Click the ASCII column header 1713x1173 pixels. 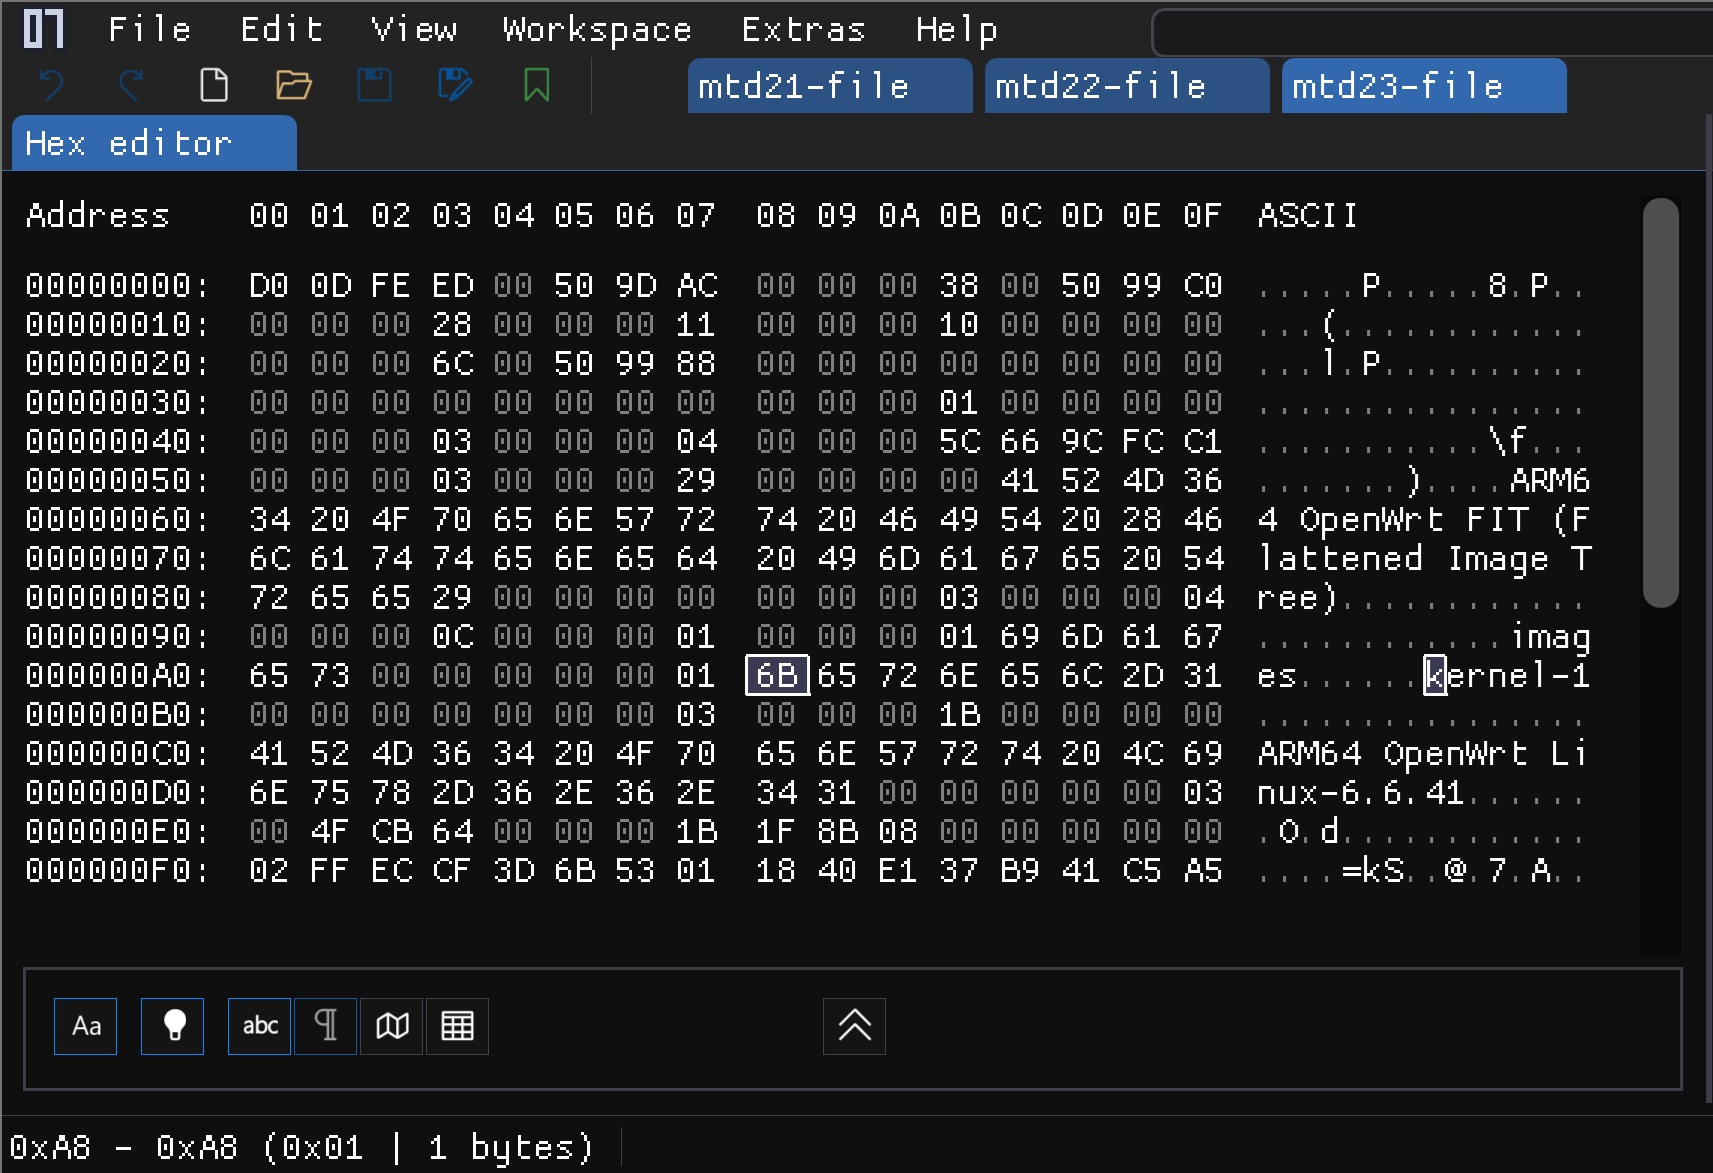coord(1307,215)
